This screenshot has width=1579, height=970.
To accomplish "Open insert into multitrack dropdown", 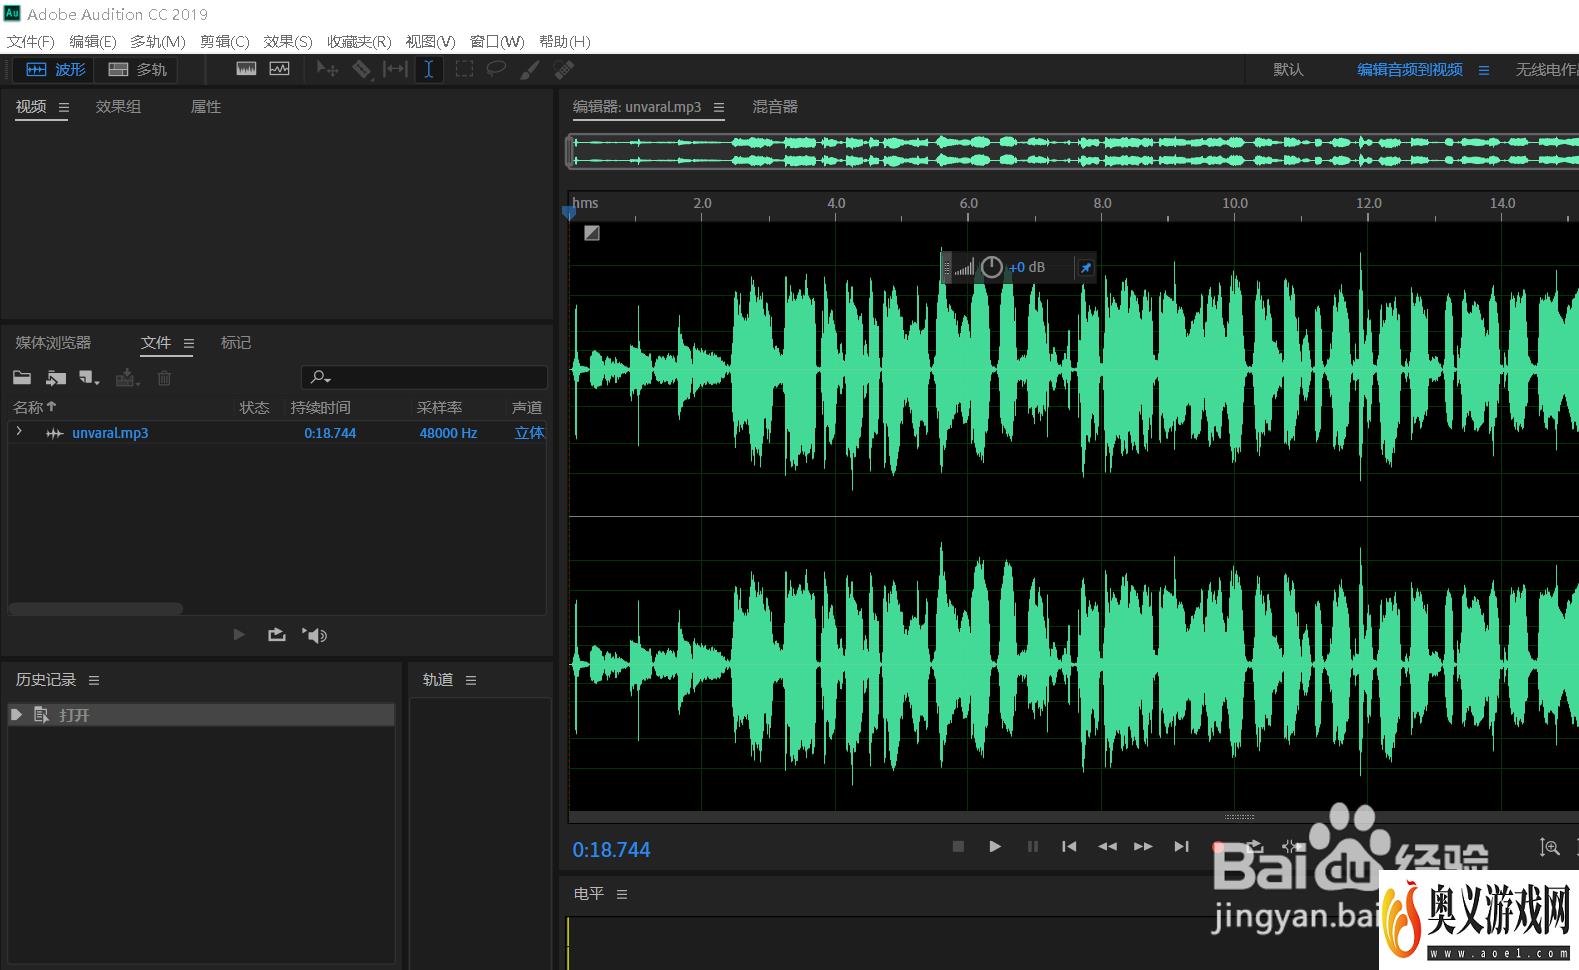I will [x=127, y=378].
